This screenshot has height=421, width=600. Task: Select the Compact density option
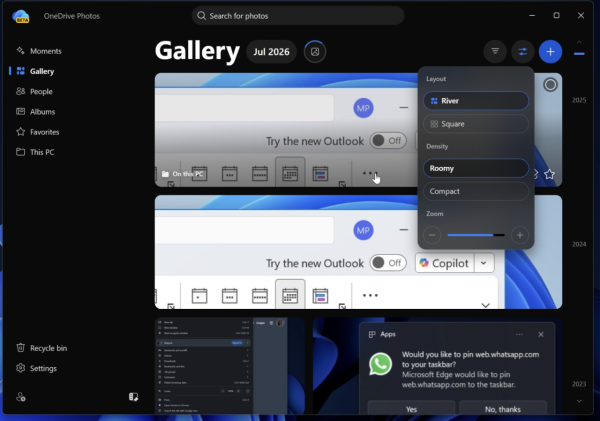(476, 191)
